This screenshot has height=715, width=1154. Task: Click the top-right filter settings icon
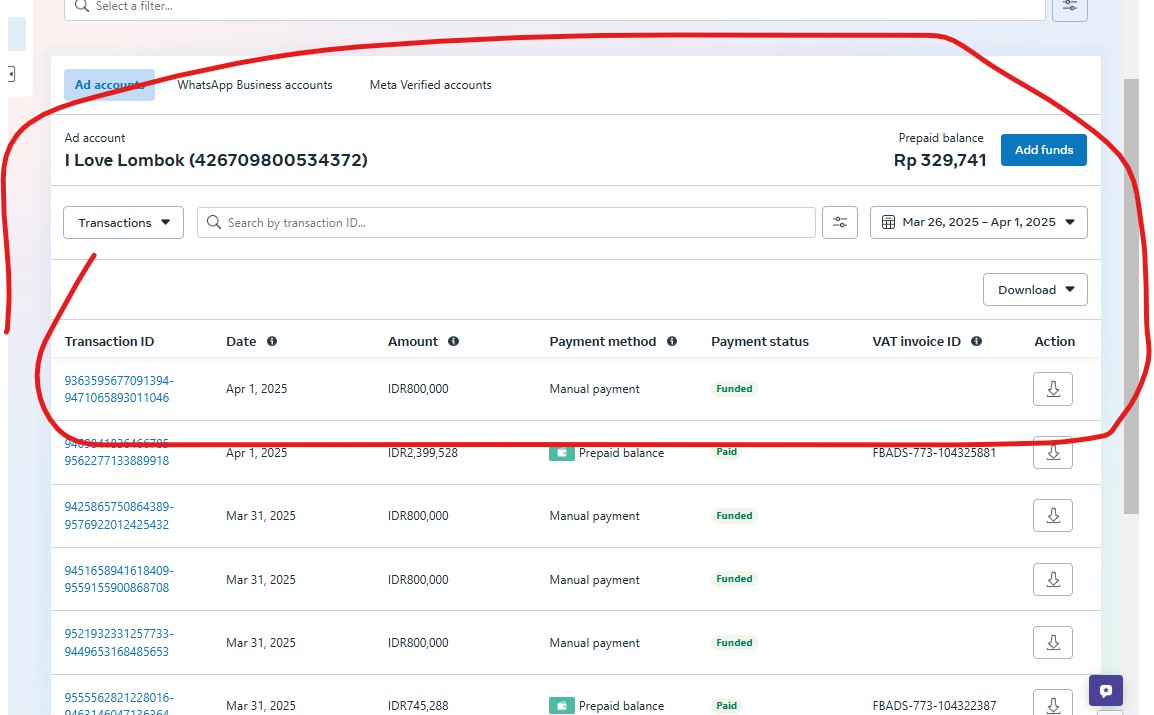point(1070,6)
